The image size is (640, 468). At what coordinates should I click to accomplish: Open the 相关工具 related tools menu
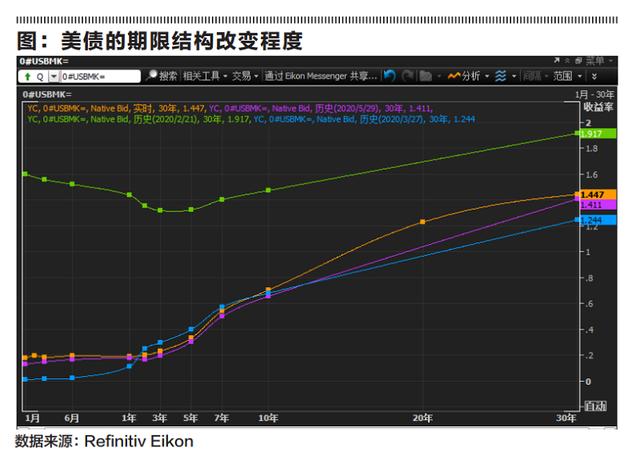(204, 76)
